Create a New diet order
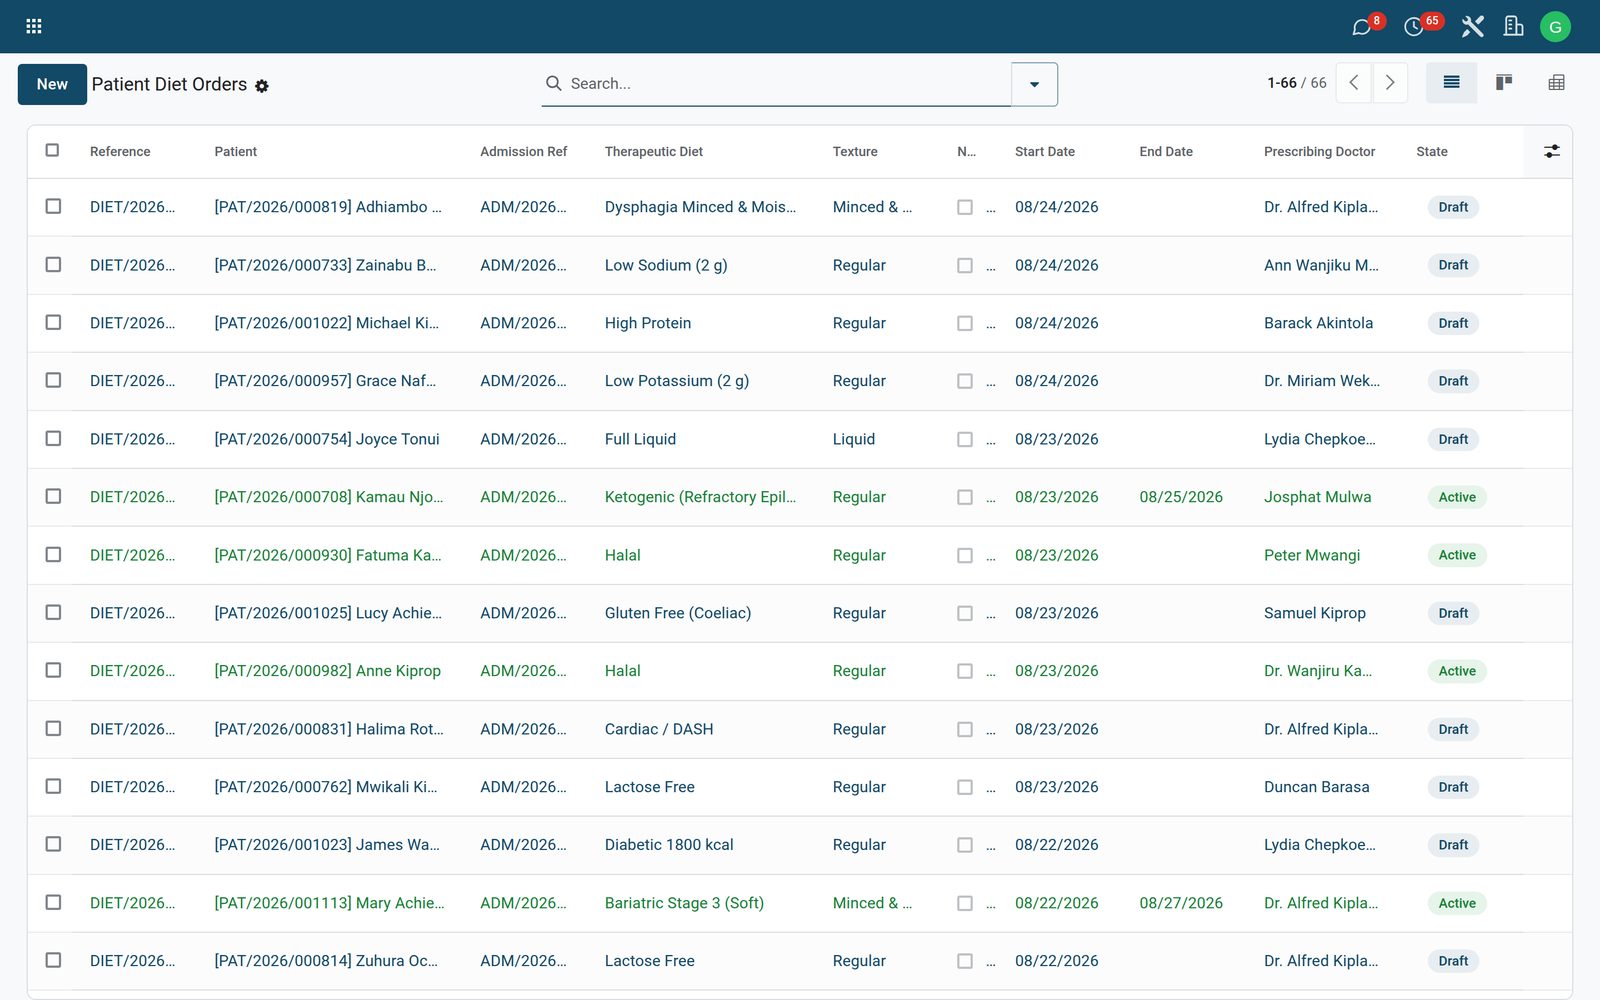This screenshot has height=1000, width=1600. pos(52,84)
